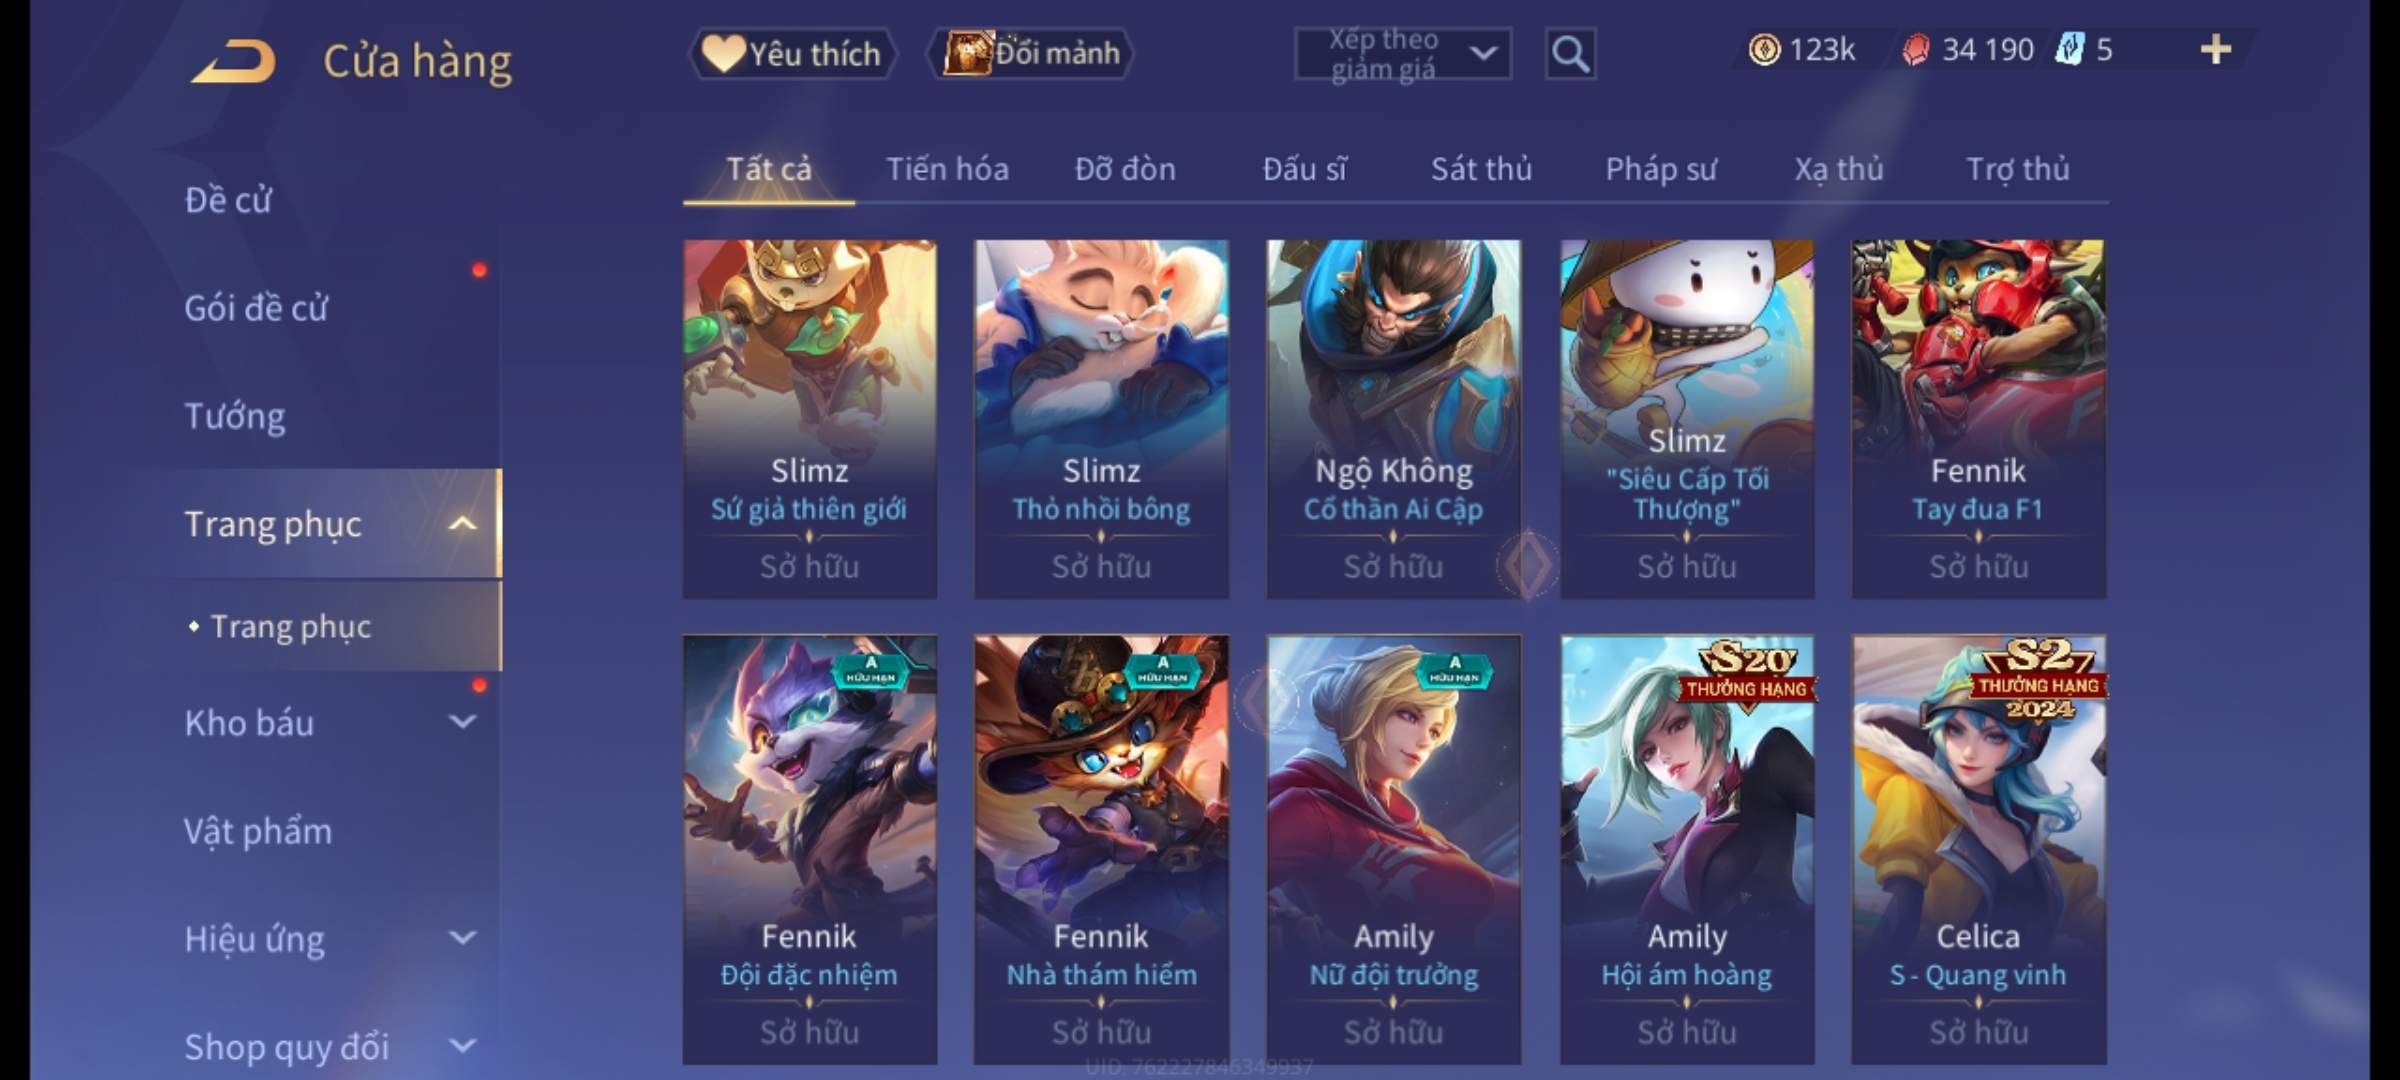This screenshot has width=2400, height=1080.
Task: Open Gói đề cử in sidebar
Action: [256, 308]
